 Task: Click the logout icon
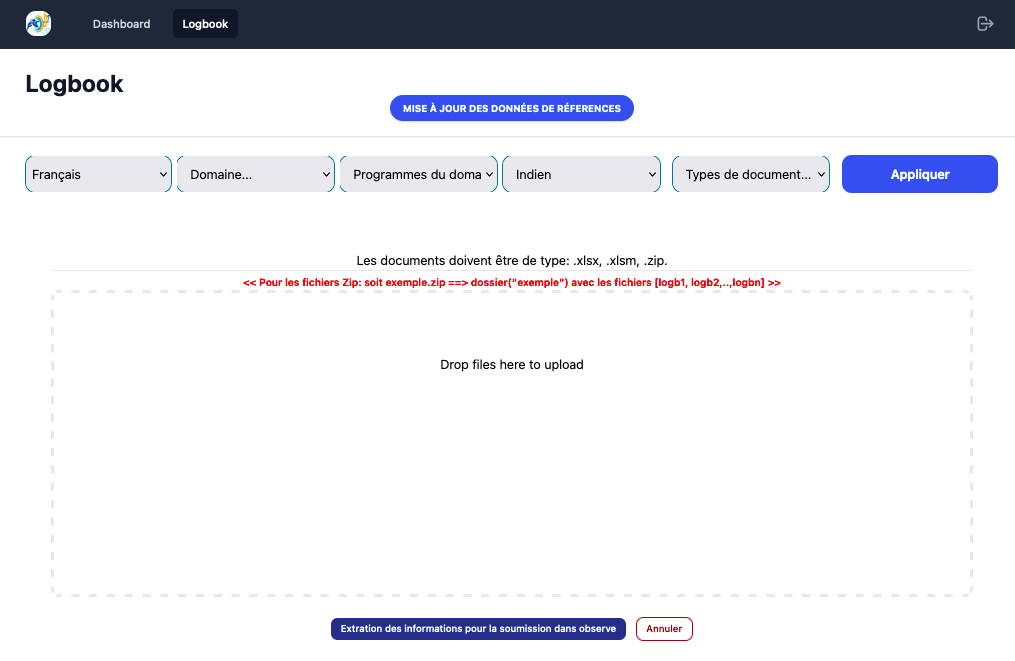point(985,24)
